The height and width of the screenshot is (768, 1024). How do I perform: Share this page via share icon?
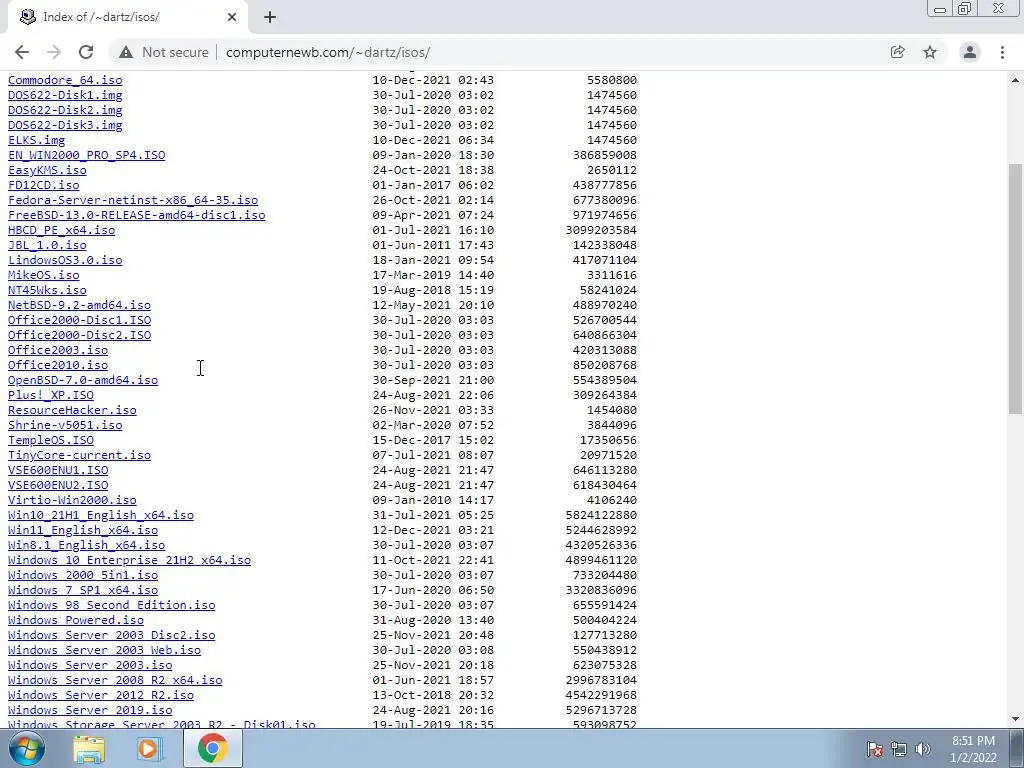[x=897, y=52]
